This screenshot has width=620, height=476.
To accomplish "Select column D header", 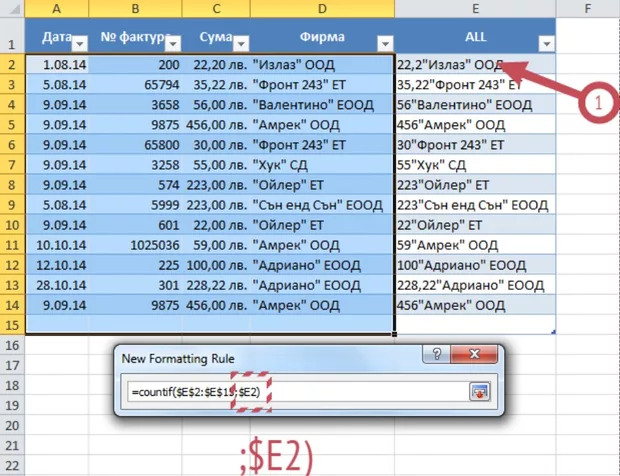I will click(x=321, y=8).
